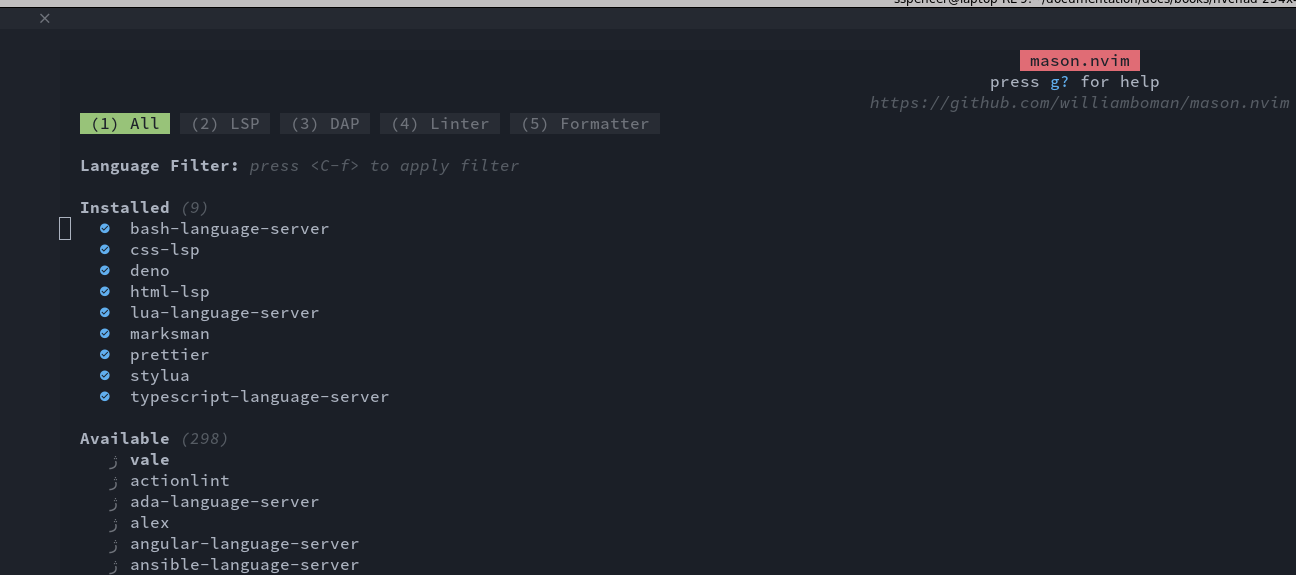Expand the angular-language-server package details
1296x575 pixels.
click(x=244, y=544)
